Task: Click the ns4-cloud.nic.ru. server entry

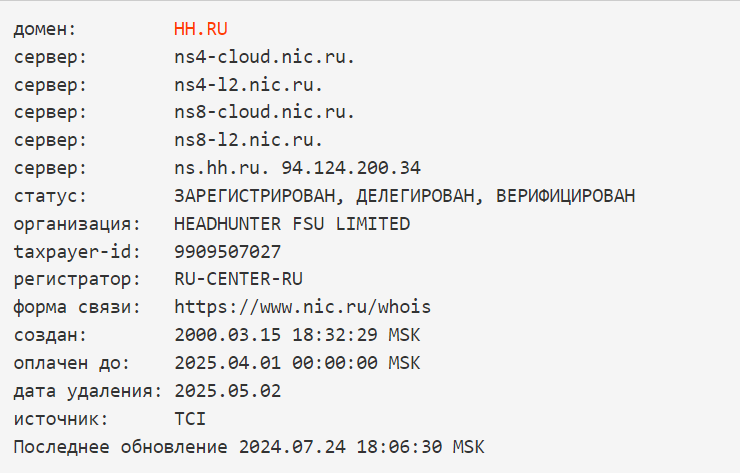Action: (264, 56)
